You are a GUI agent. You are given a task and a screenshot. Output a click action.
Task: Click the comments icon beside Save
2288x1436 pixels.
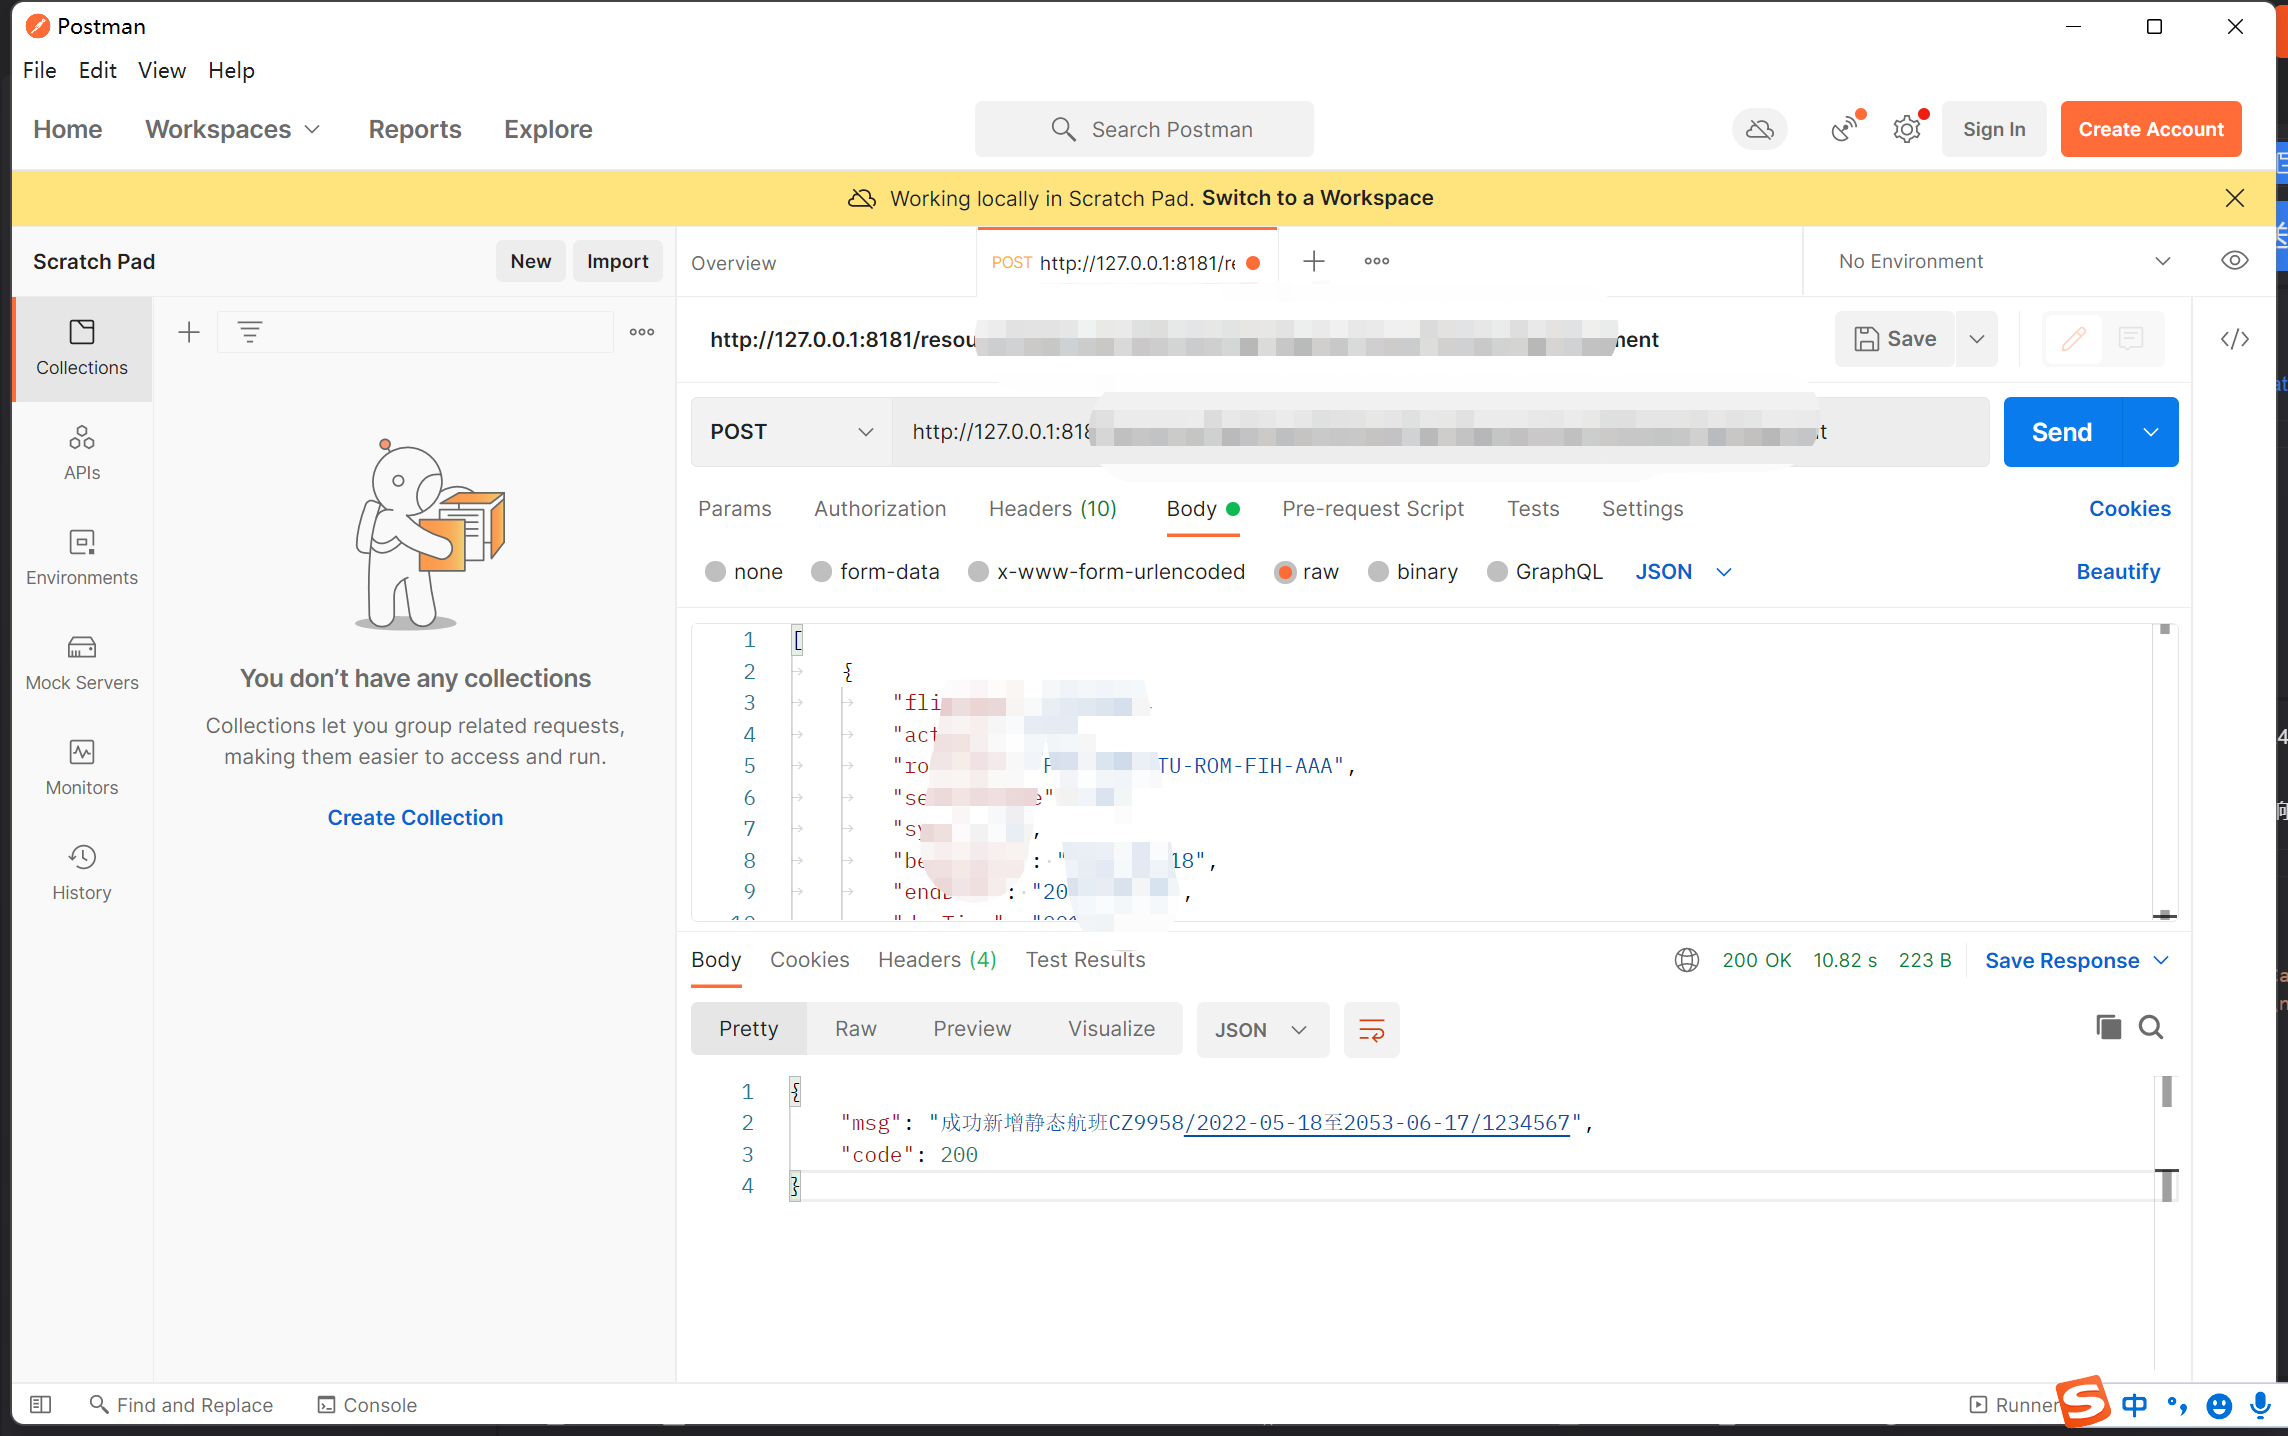[2131, 339]
